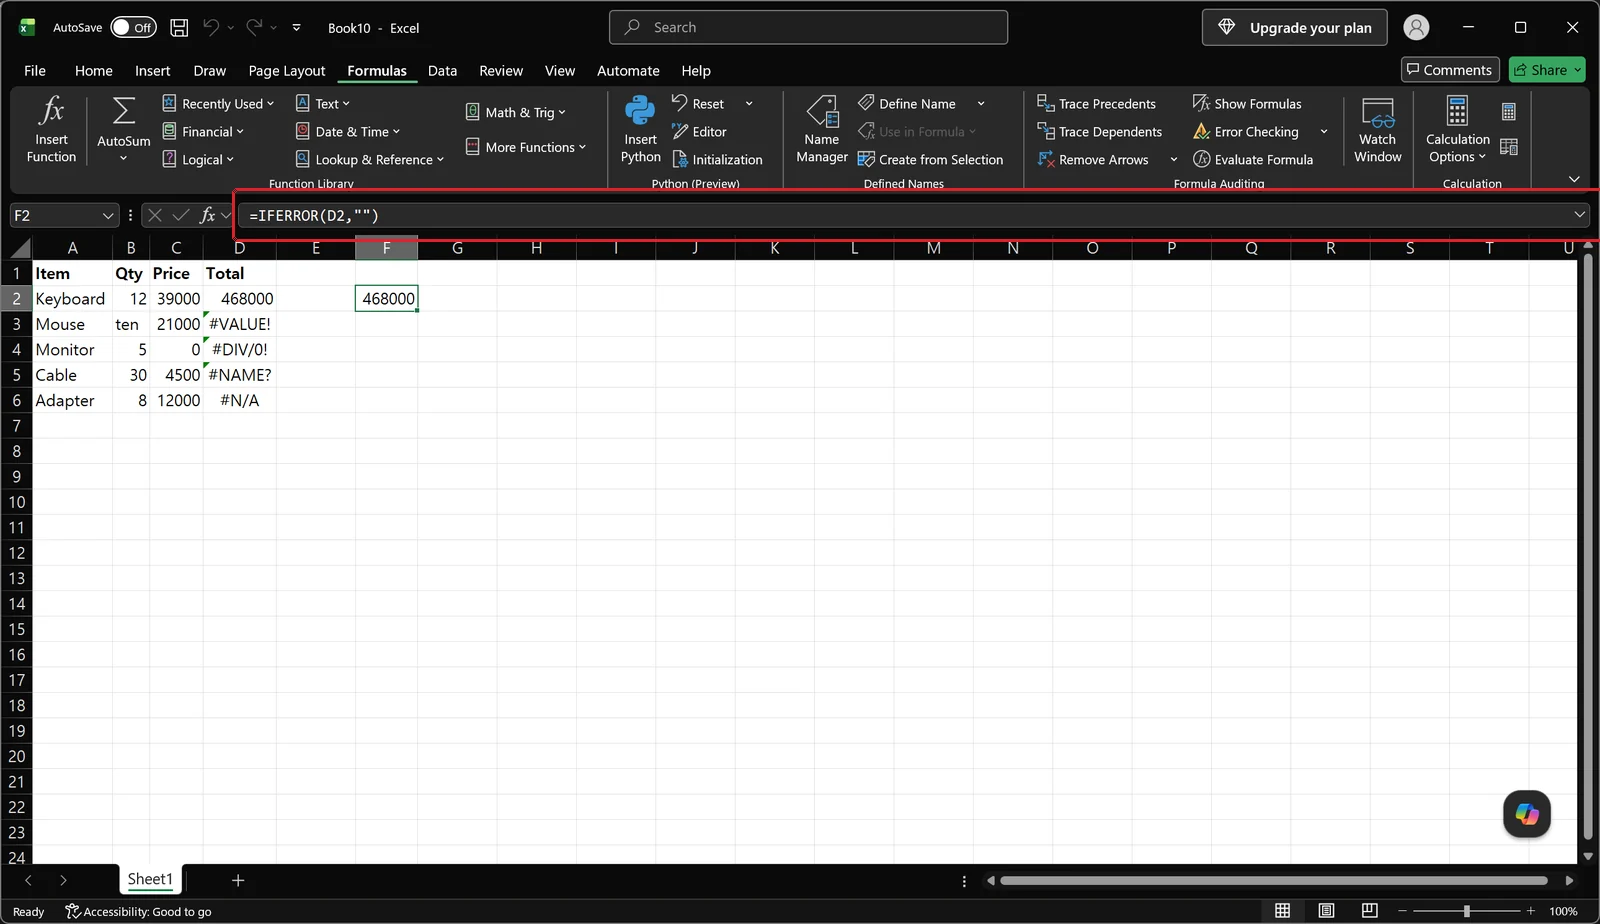Open Evaluate Formula
1600x924 pixels.
1253,159
